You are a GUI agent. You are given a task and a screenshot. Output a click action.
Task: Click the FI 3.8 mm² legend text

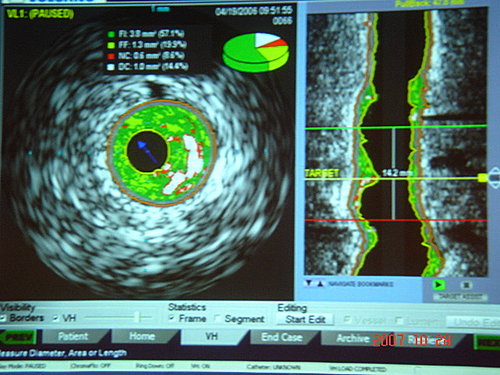(x=152, y=34)
